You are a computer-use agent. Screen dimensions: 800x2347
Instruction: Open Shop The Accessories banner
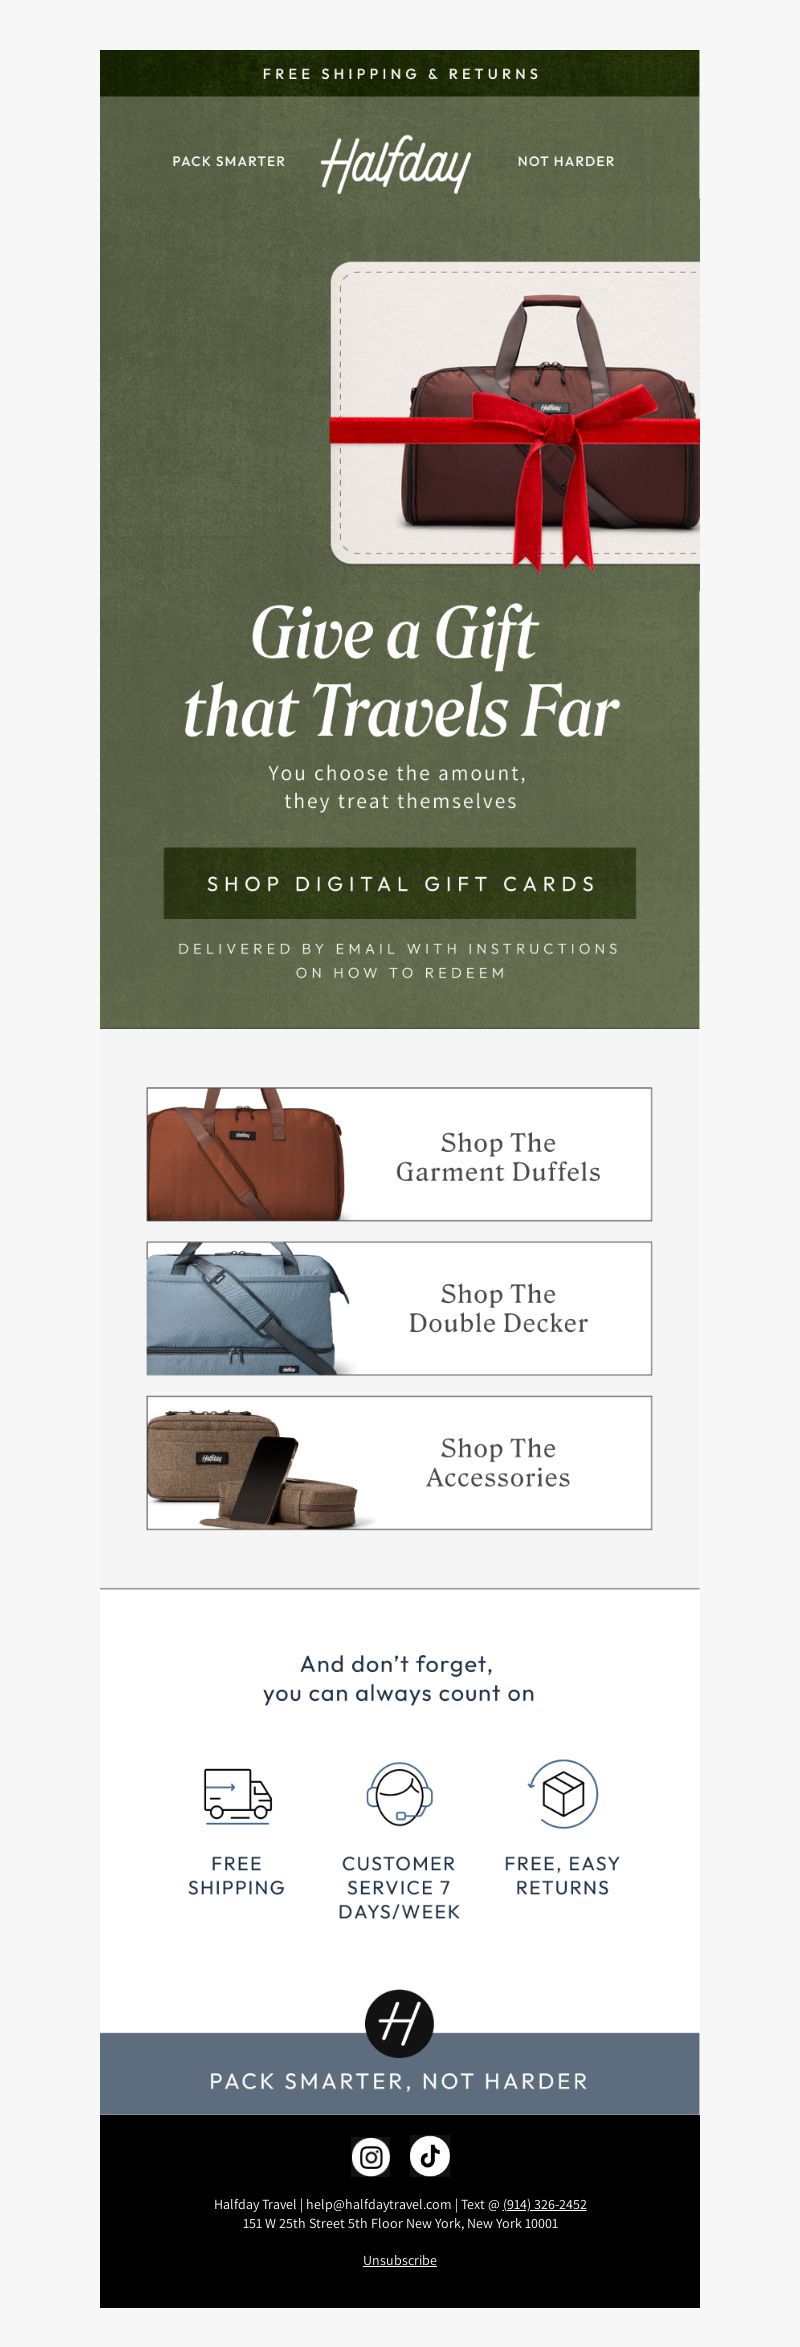(x=399, y=1462)
